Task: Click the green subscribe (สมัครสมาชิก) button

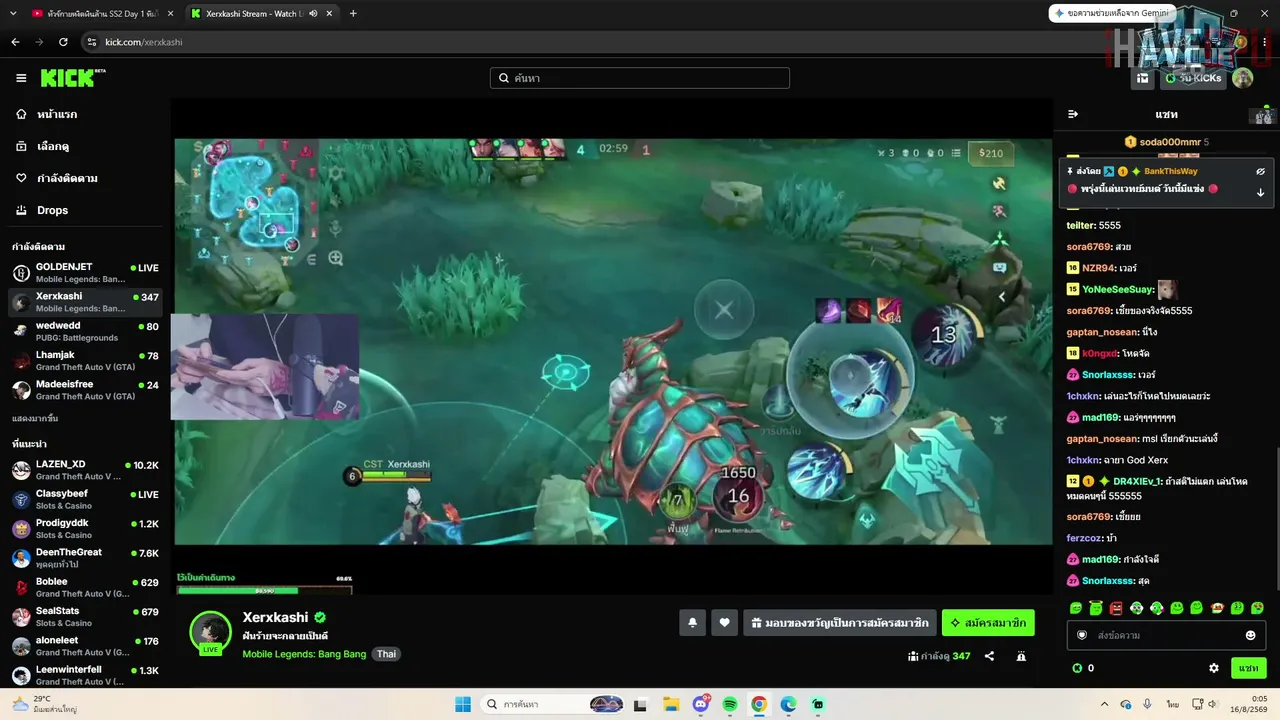Action: coord(988,623)
